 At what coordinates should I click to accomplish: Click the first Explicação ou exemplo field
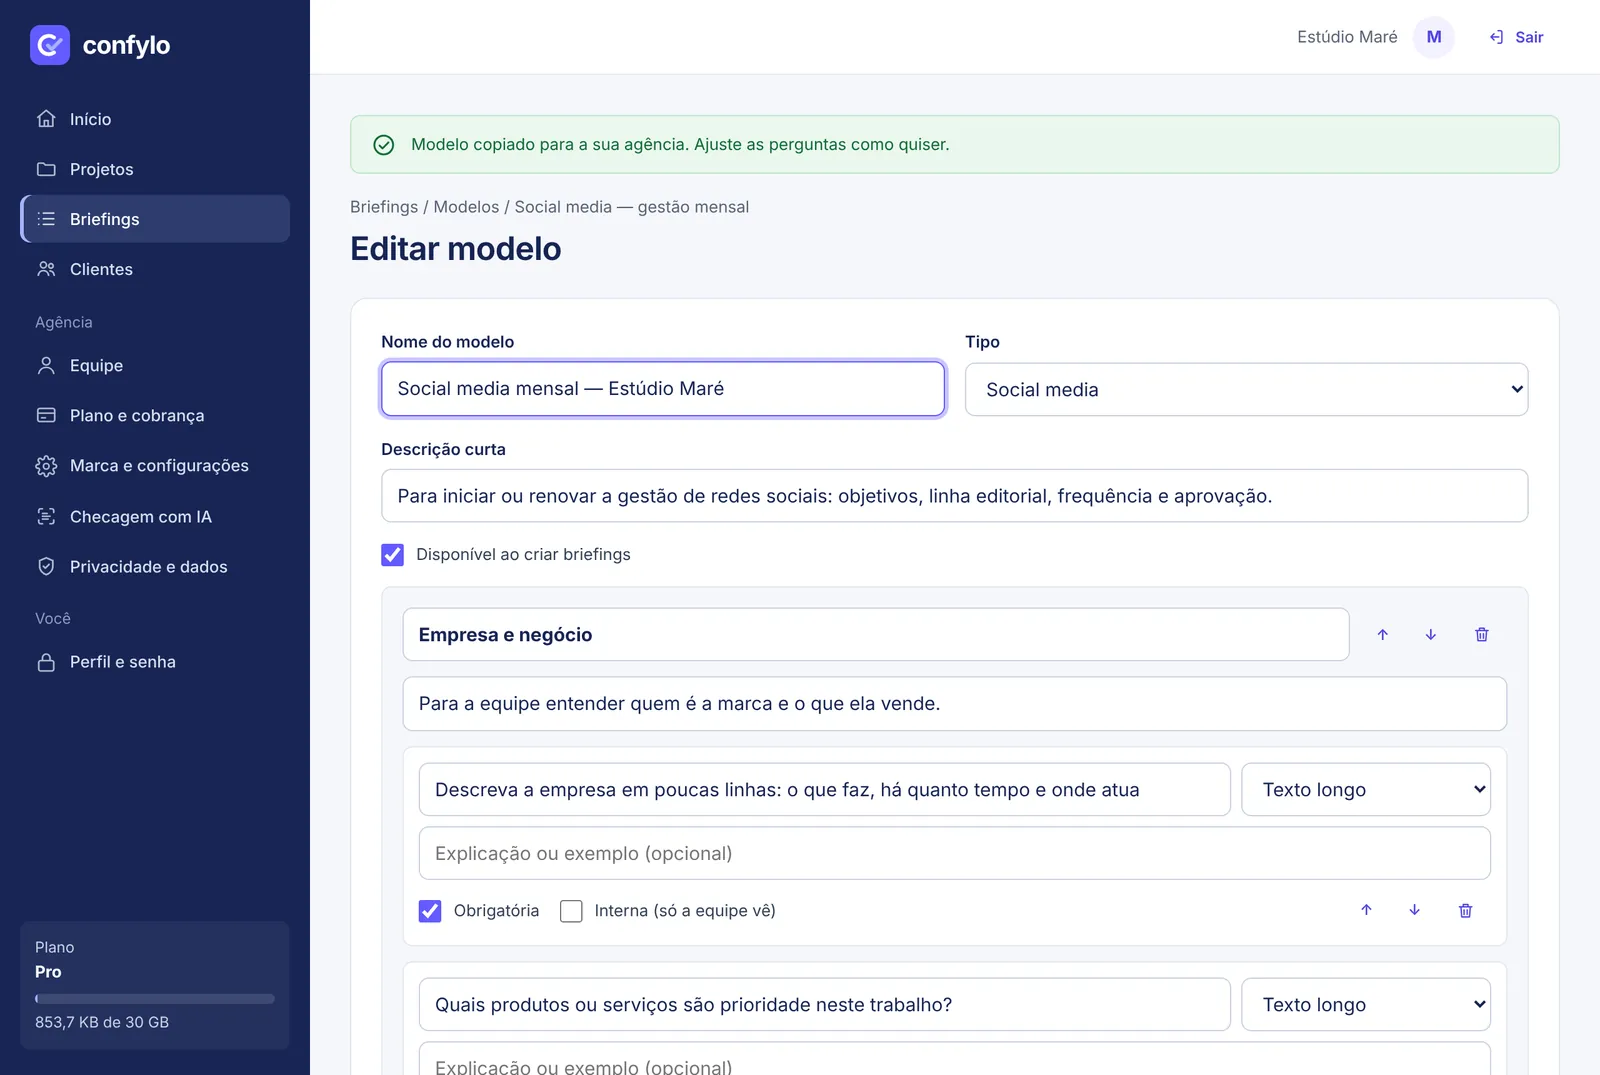tap(955, 854)
